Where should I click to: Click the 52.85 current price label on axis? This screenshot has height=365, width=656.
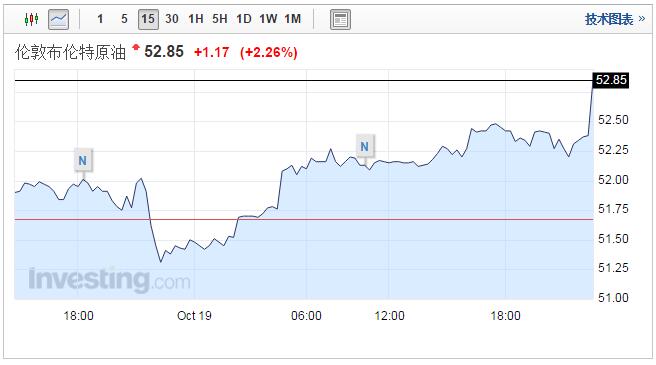click(x=611, y=80)
